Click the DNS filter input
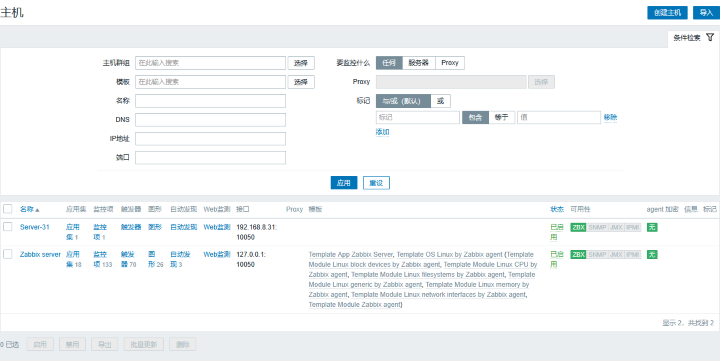Viewport: 720px width, 361px height. pyautogui.click(x=210, y=120)
